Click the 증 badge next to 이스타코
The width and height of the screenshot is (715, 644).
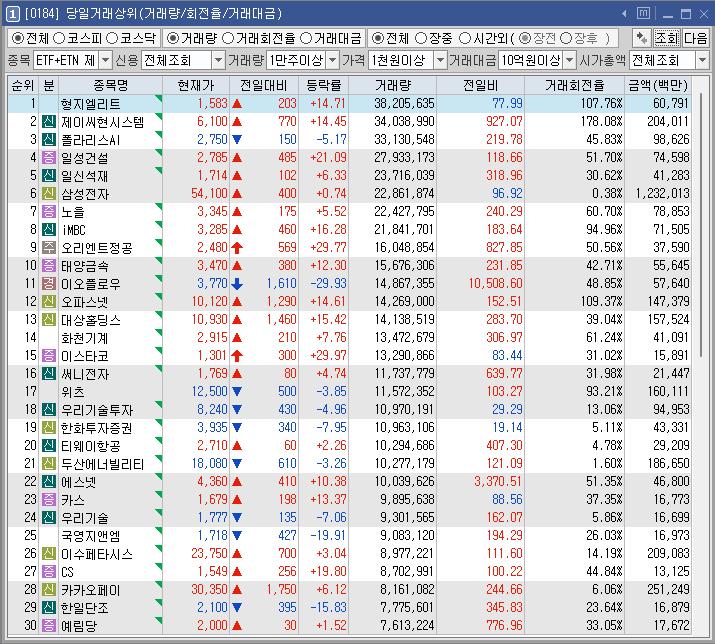(x=49, y=356)
